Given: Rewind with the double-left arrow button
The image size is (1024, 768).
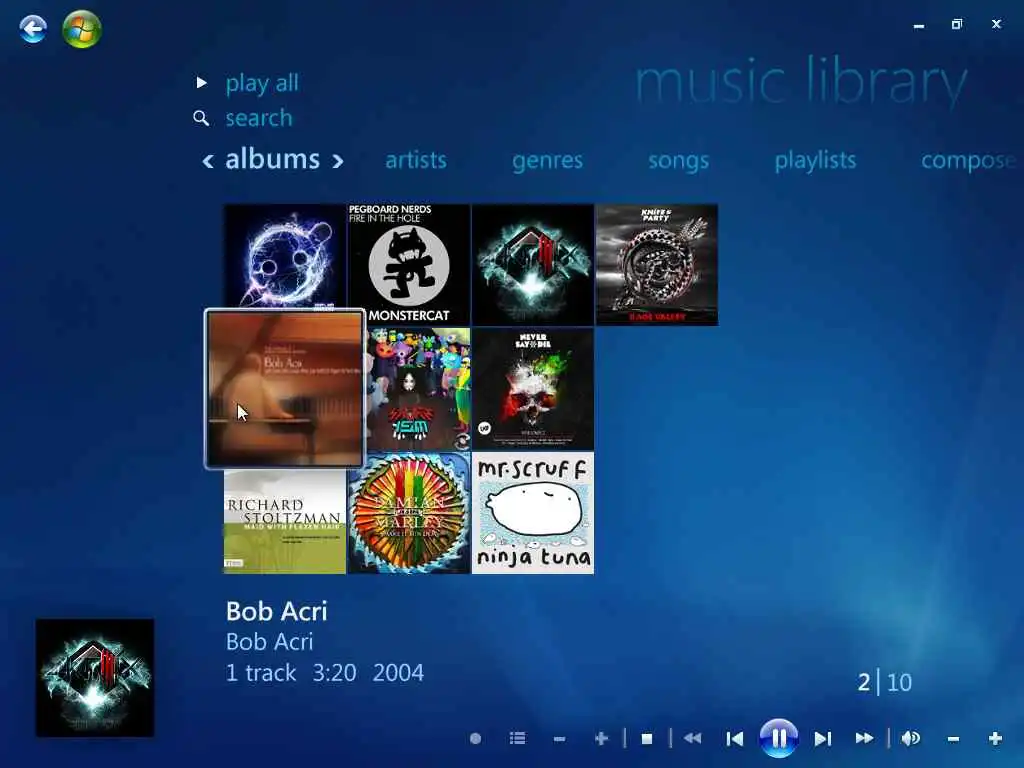Looking at the screenshot, I should coord(692,739).
